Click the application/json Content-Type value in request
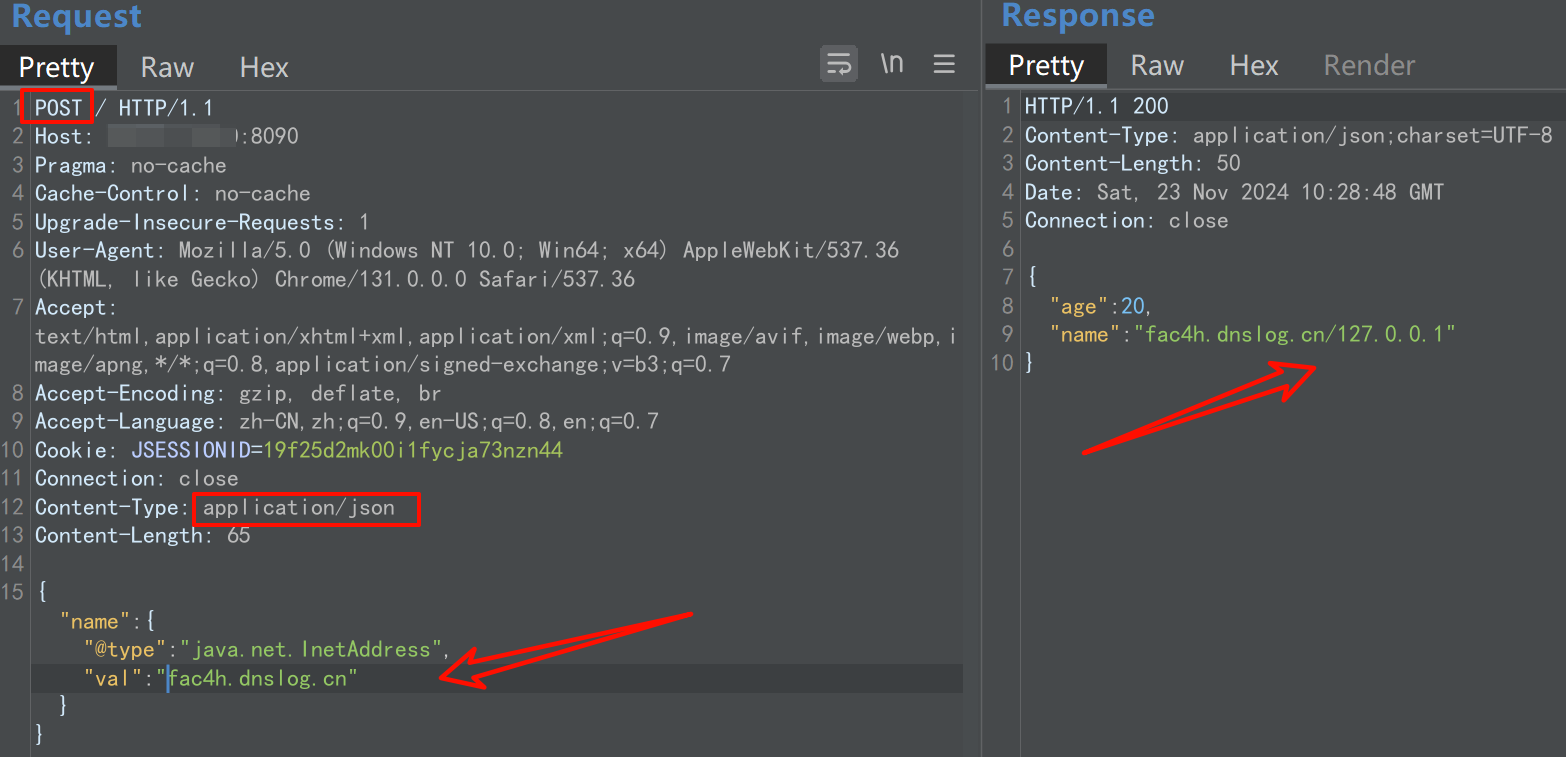 coord(299,508)
